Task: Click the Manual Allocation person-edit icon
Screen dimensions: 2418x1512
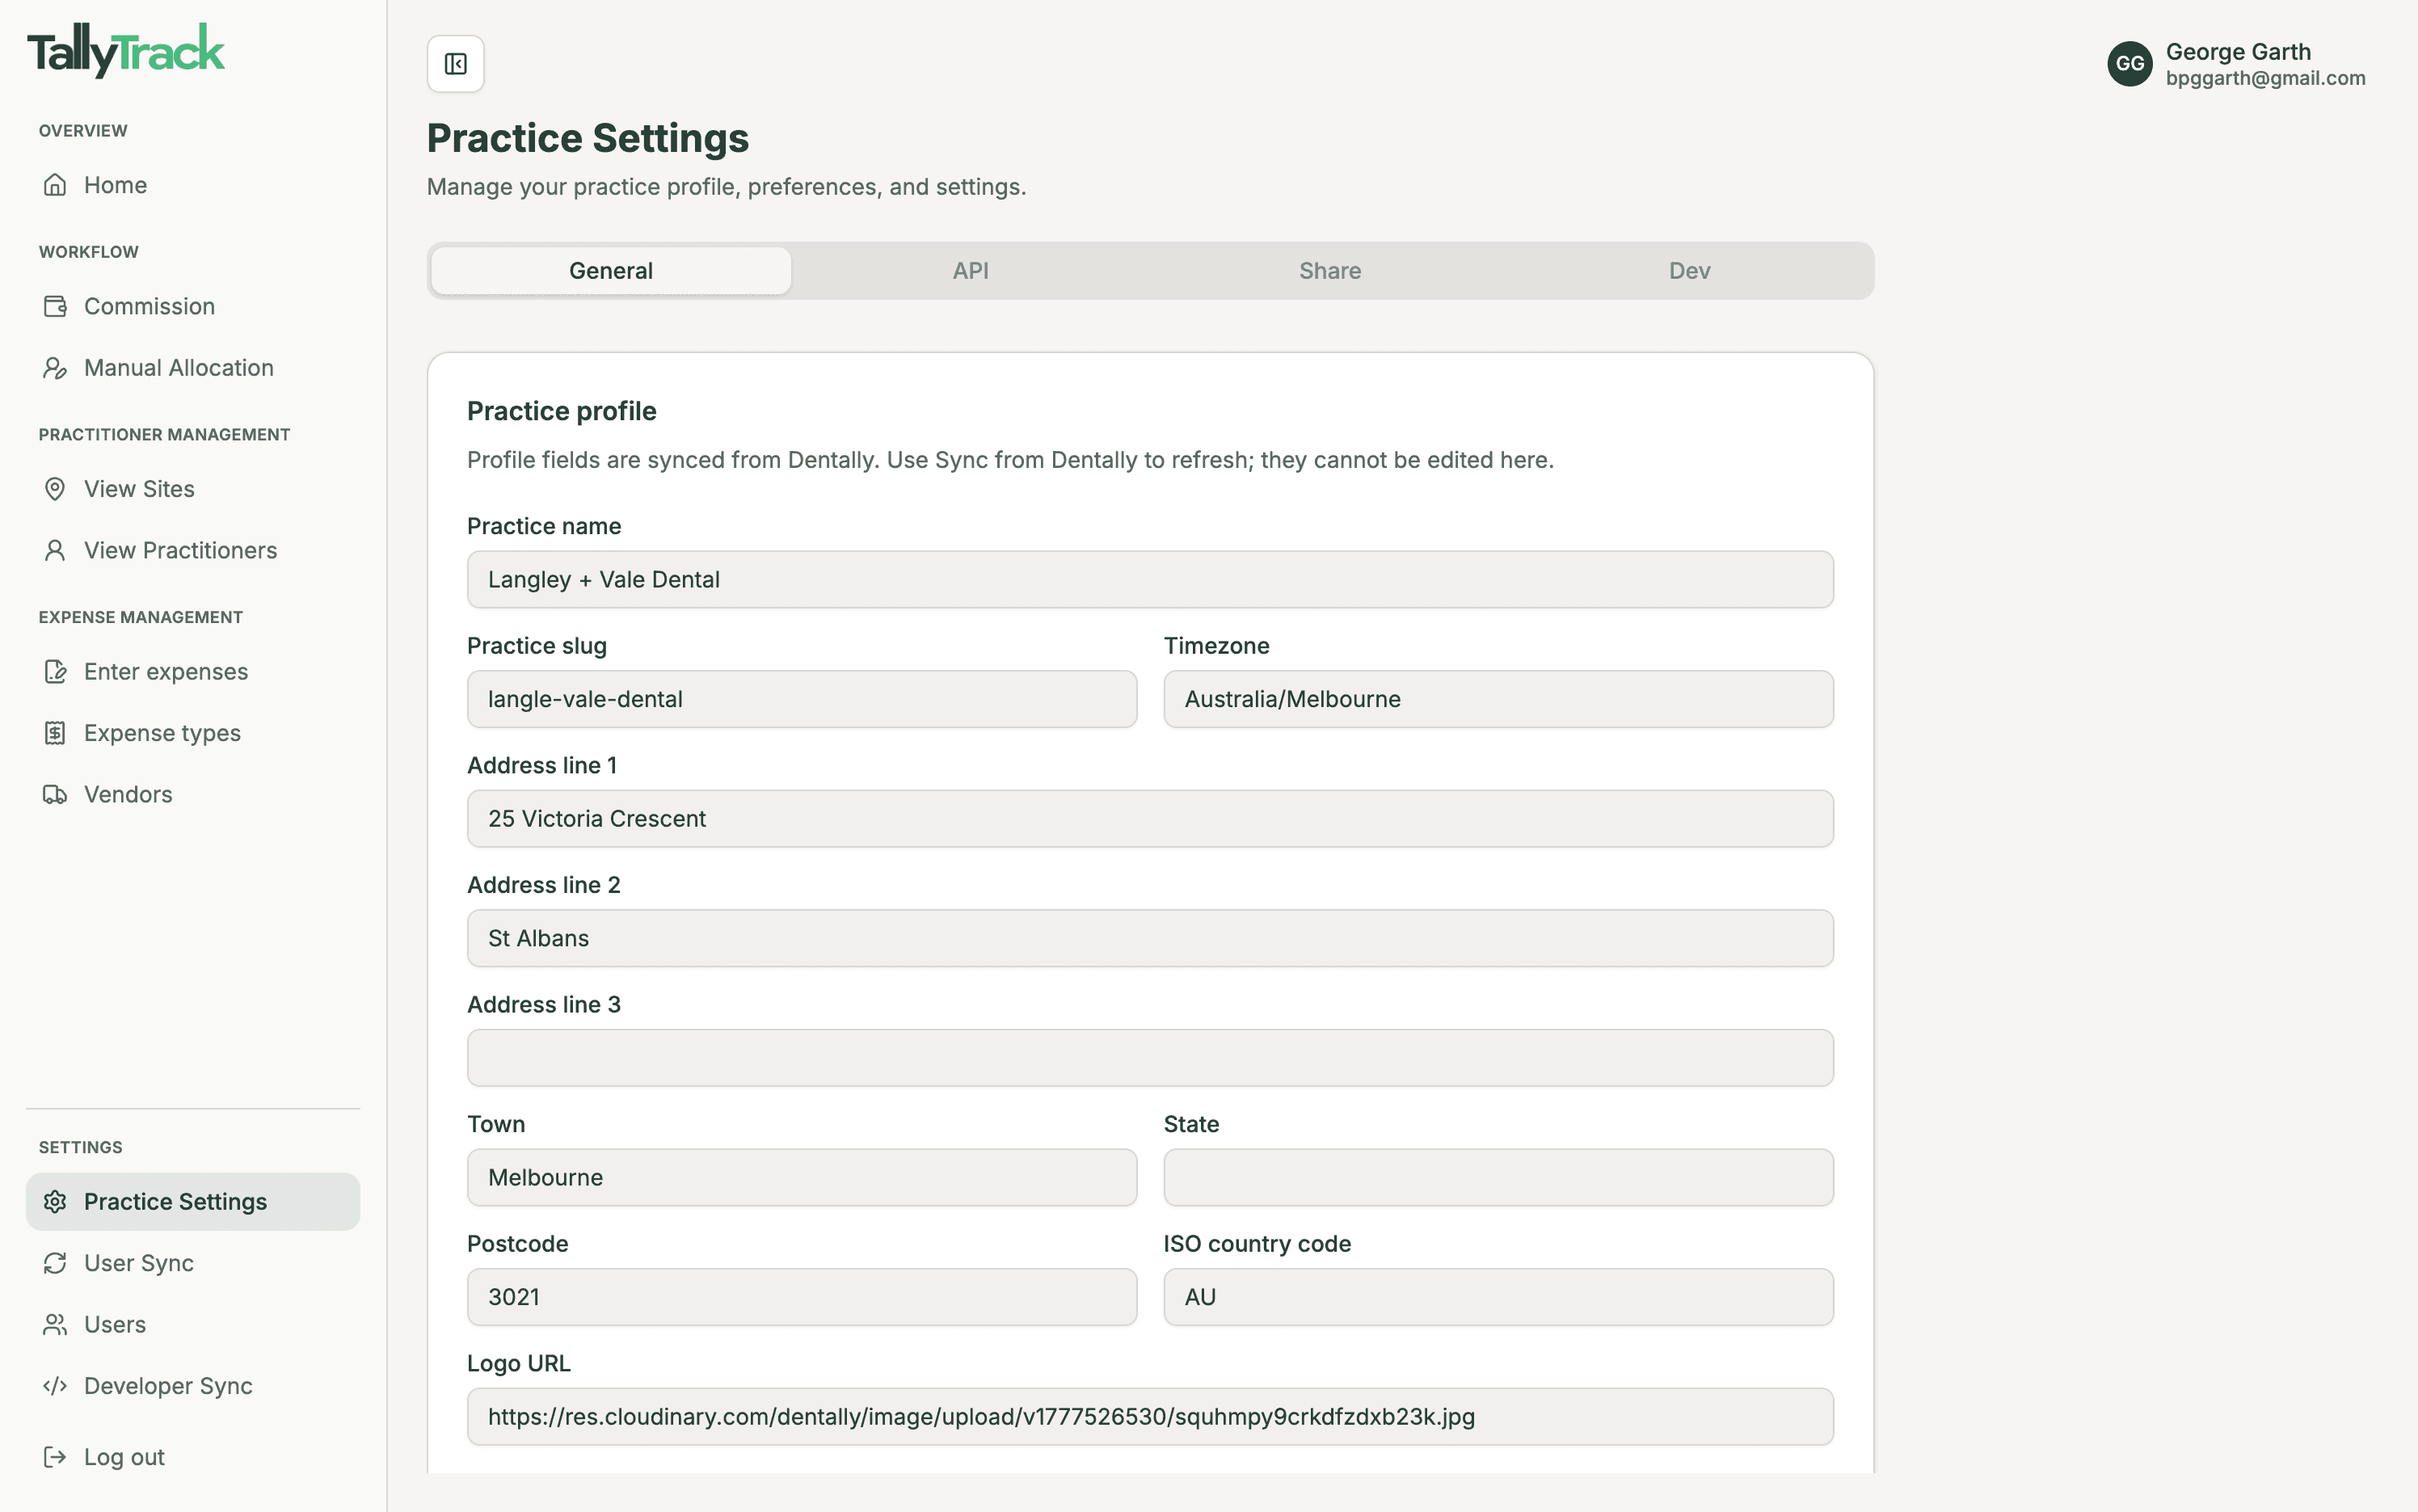Action: pos(55,368)
